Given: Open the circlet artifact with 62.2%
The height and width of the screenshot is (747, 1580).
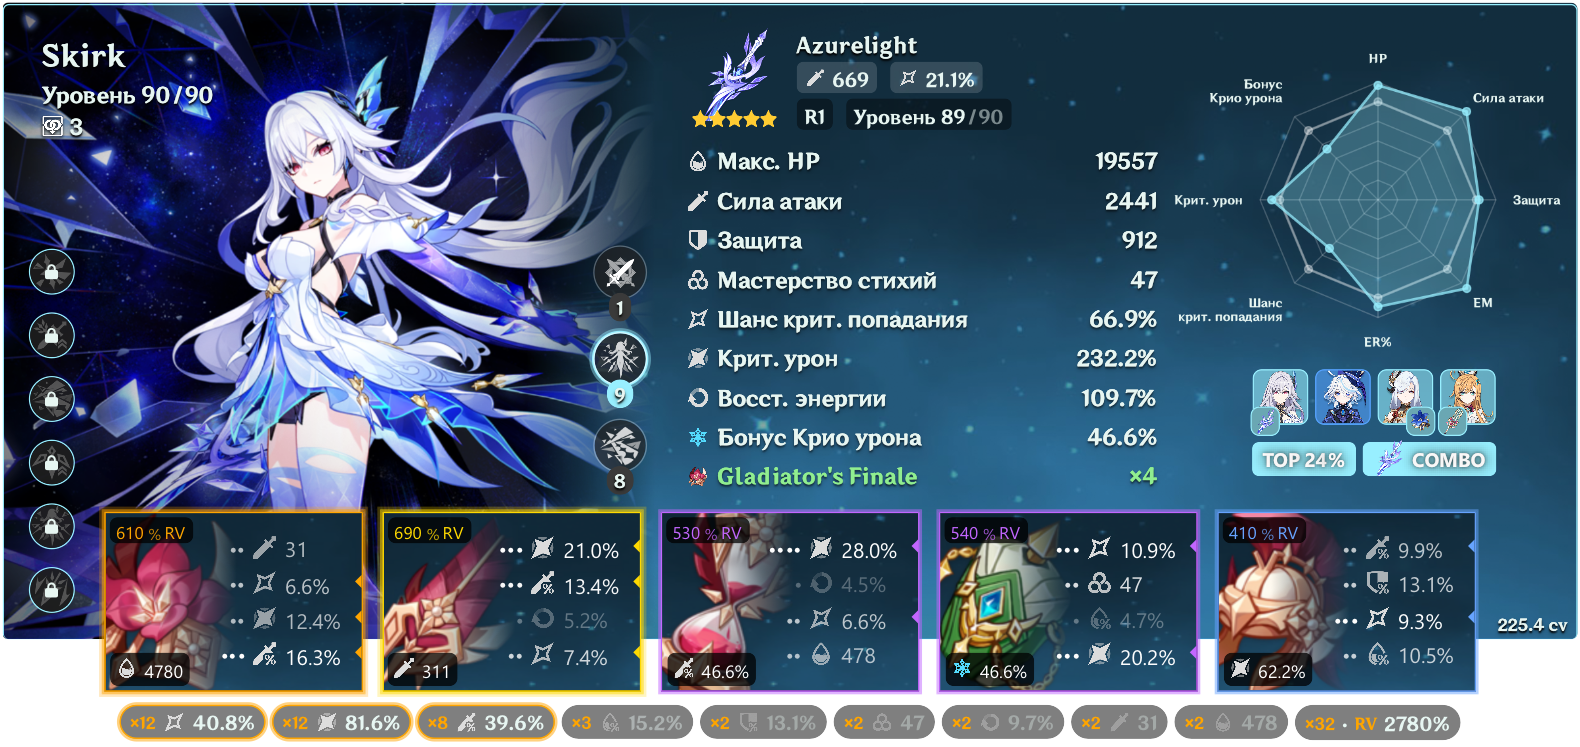Looking at the screenshot, I should (x=1346, y=601).
